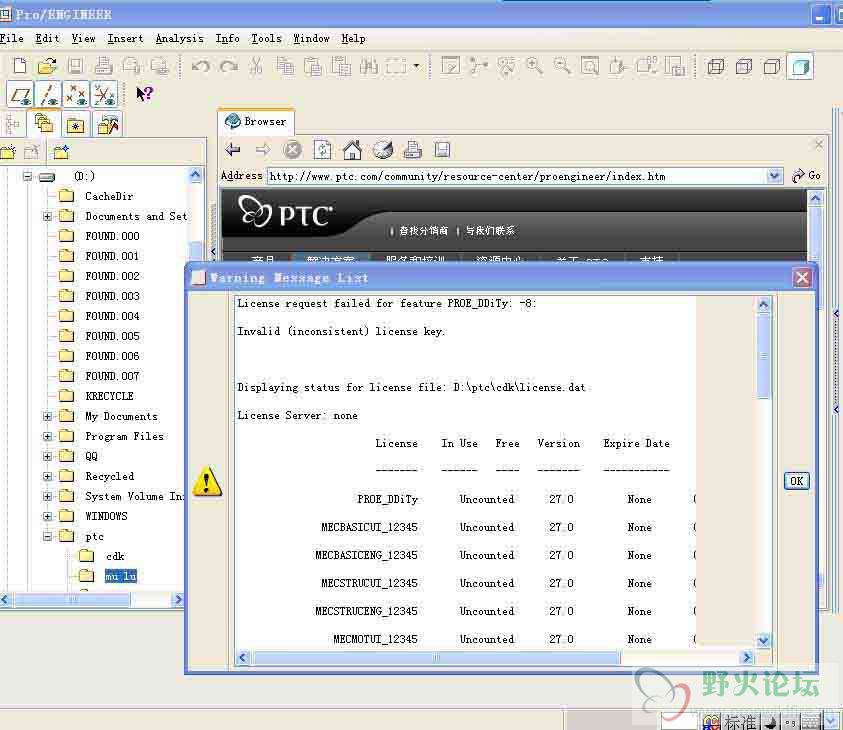The image size is (843, 730).
Task: Expand the QQ folder
Action: click(x=47, y=456)
